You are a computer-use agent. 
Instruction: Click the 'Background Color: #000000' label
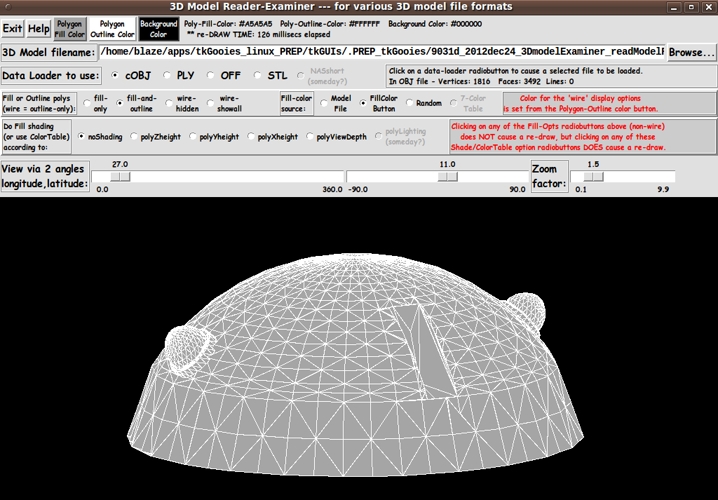pyautogui.click(x=435, y=24)
